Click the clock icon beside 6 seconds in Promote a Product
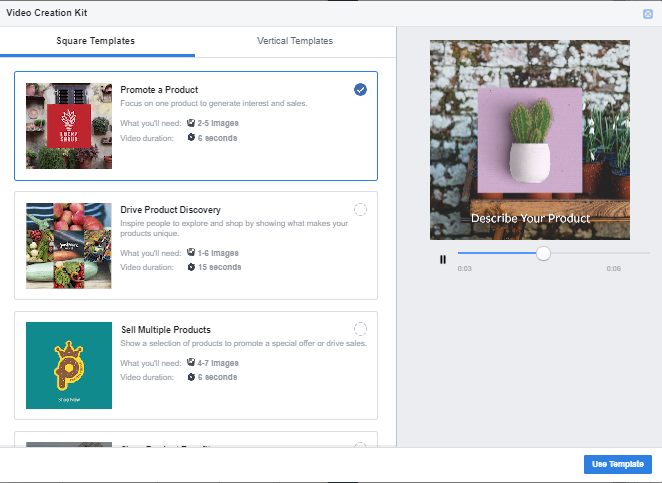The height and width of the screenshot is (483, 662). pos(191,137)
